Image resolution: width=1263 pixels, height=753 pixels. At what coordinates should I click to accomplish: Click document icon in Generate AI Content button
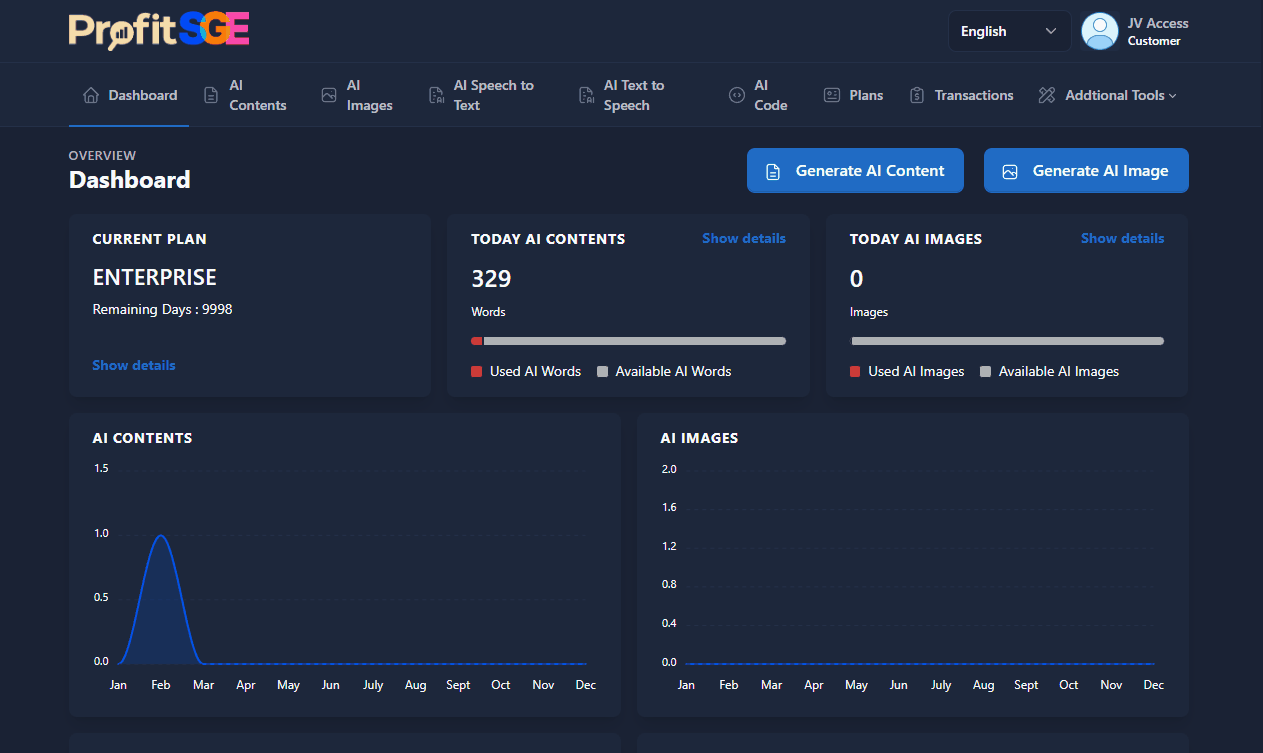(x=773, y=172)
